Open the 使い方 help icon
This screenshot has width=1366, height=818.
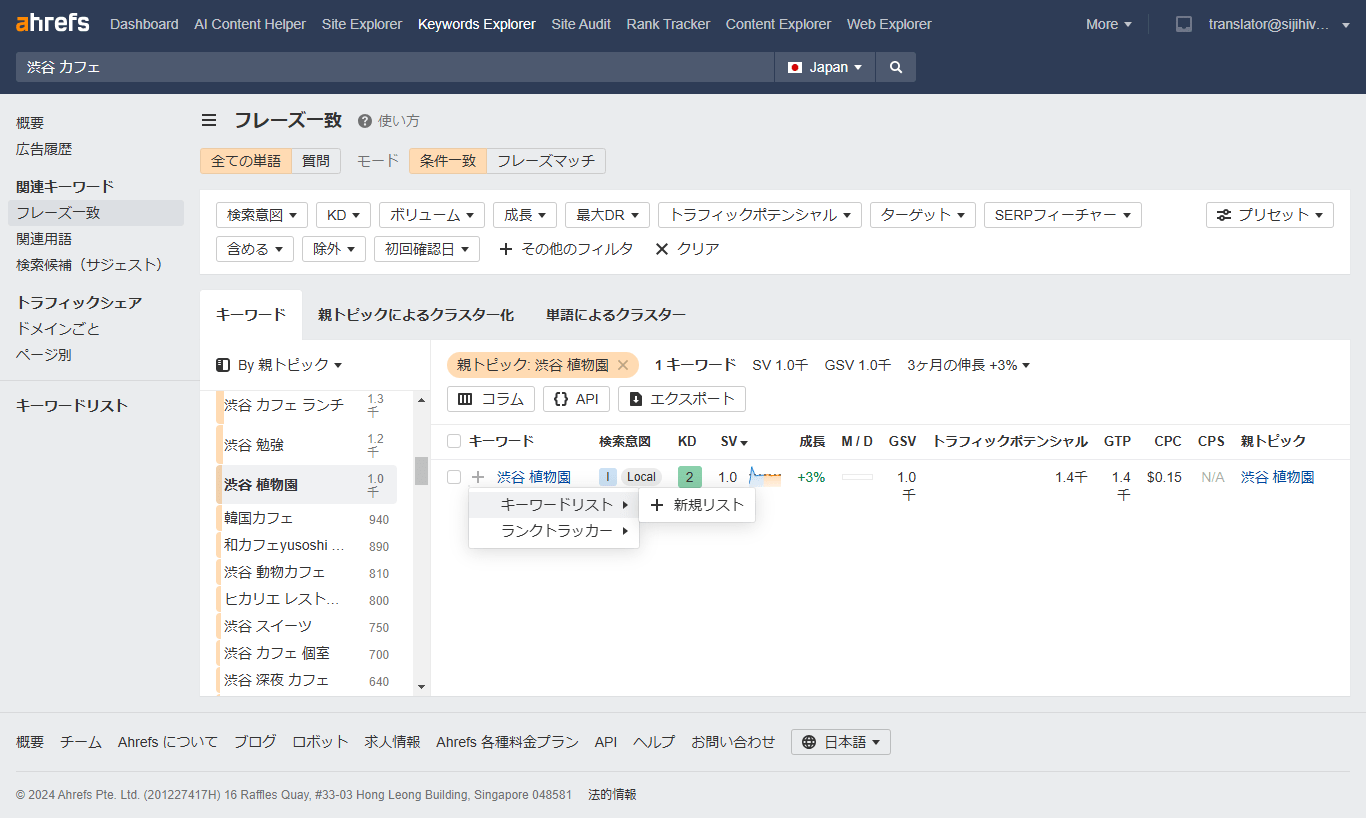point(367,119)
